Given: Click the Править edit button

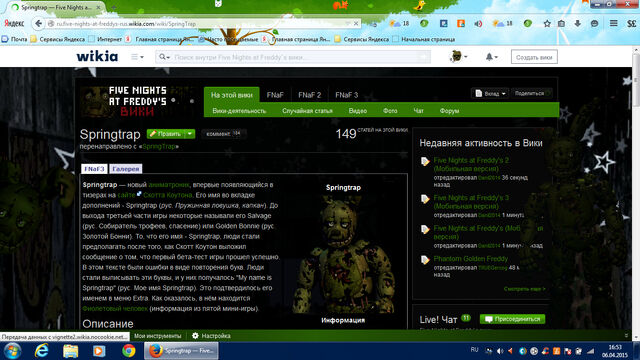Looking at the screenshot, I should [166, 134].
